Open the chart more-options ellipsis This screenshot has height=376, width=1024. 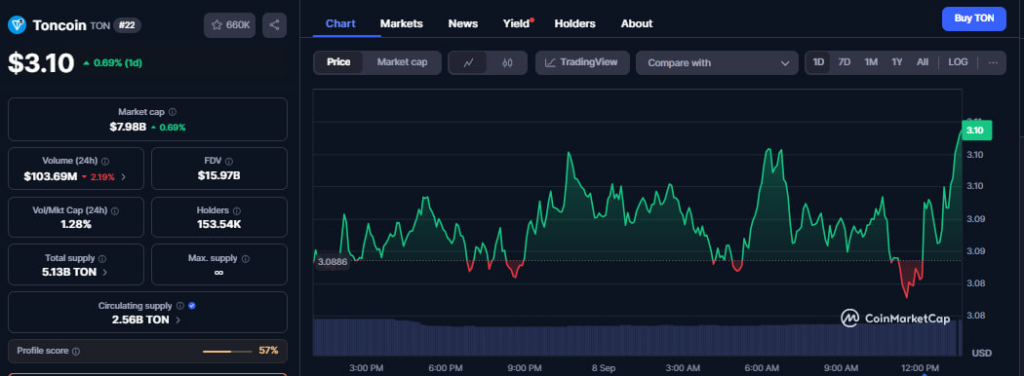click(x=993, y=63)
